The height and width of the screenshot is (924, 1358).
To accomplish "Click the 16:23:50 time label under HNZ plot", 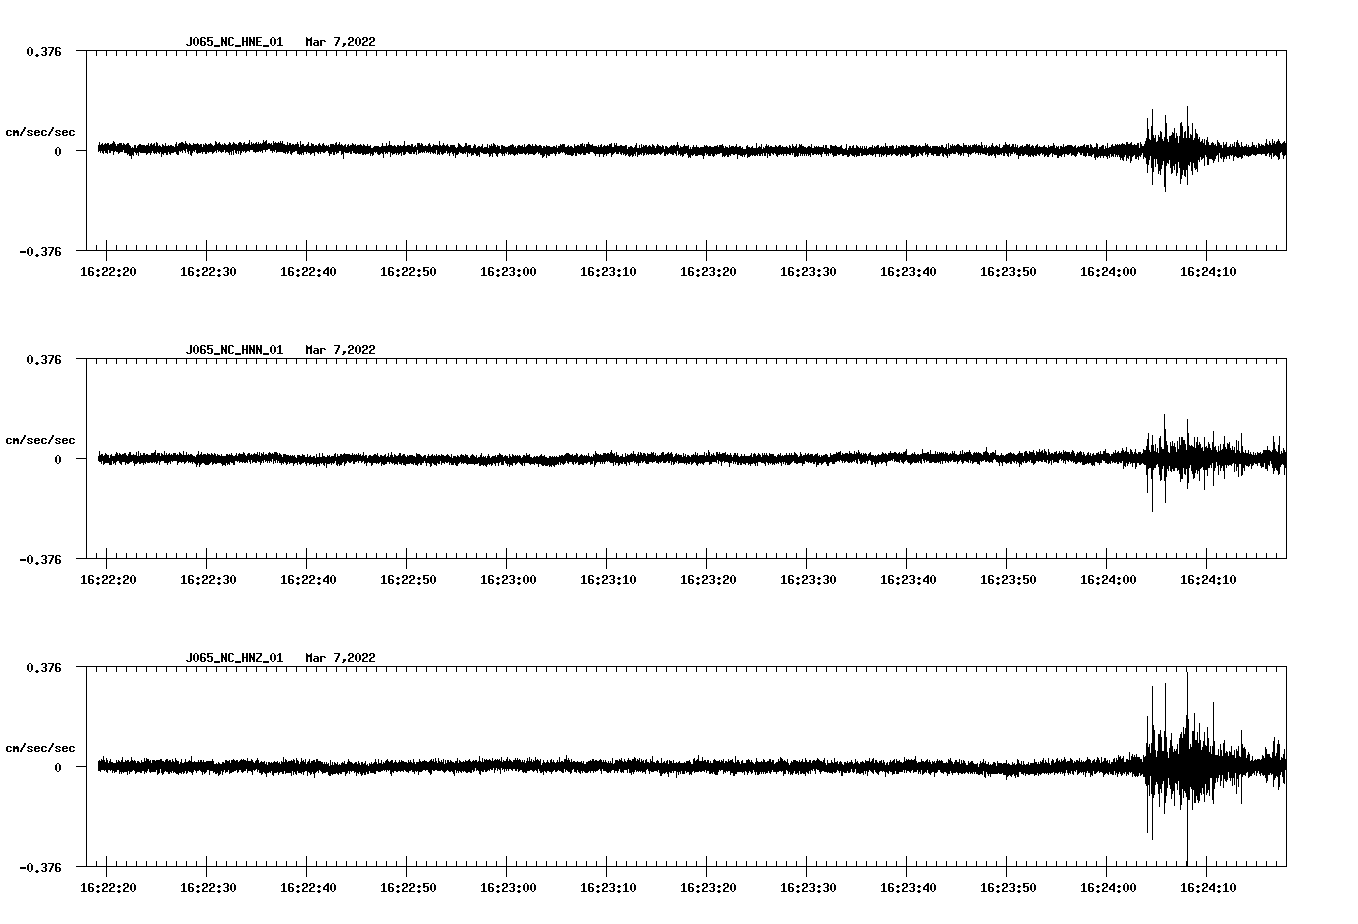I will coord(1008,888).
